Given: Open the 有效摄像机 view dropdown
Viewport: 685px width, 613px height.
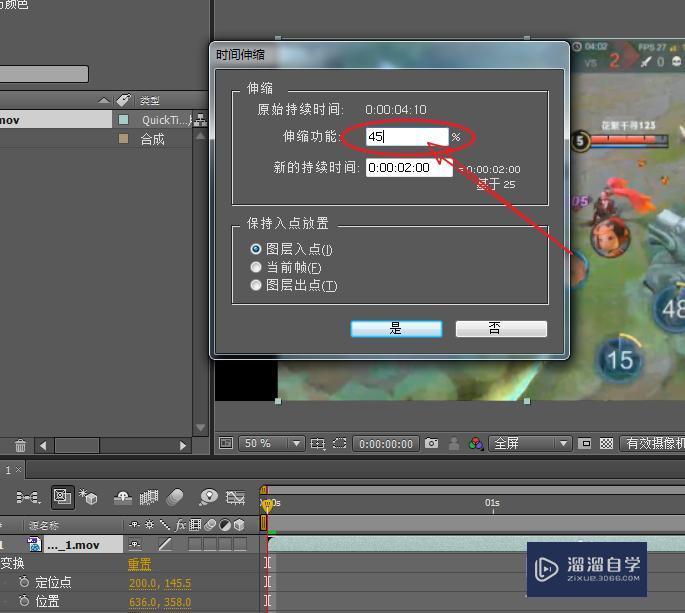Looking at the screenshot, I should tap(653, 443).
